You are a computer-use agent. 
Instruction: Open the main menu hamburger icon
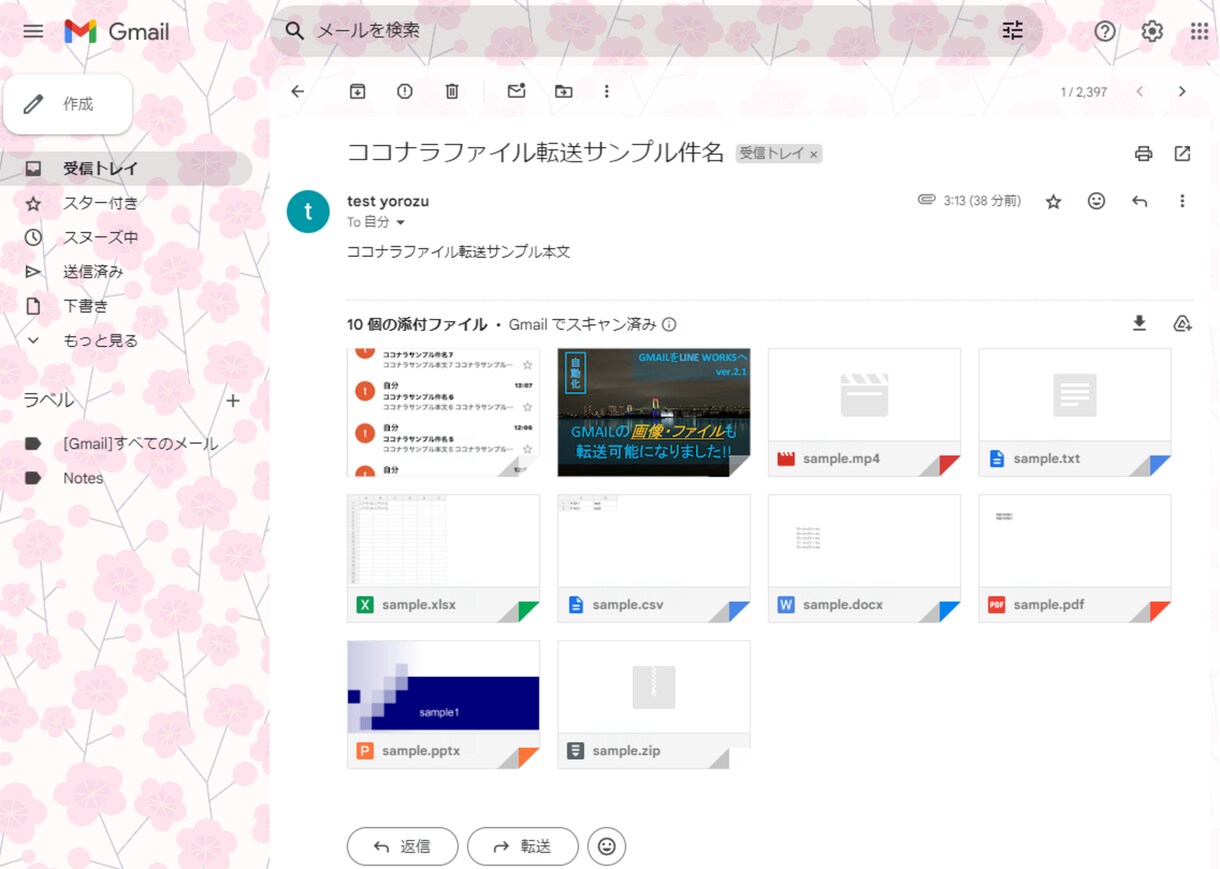click(x=33, y=31)
